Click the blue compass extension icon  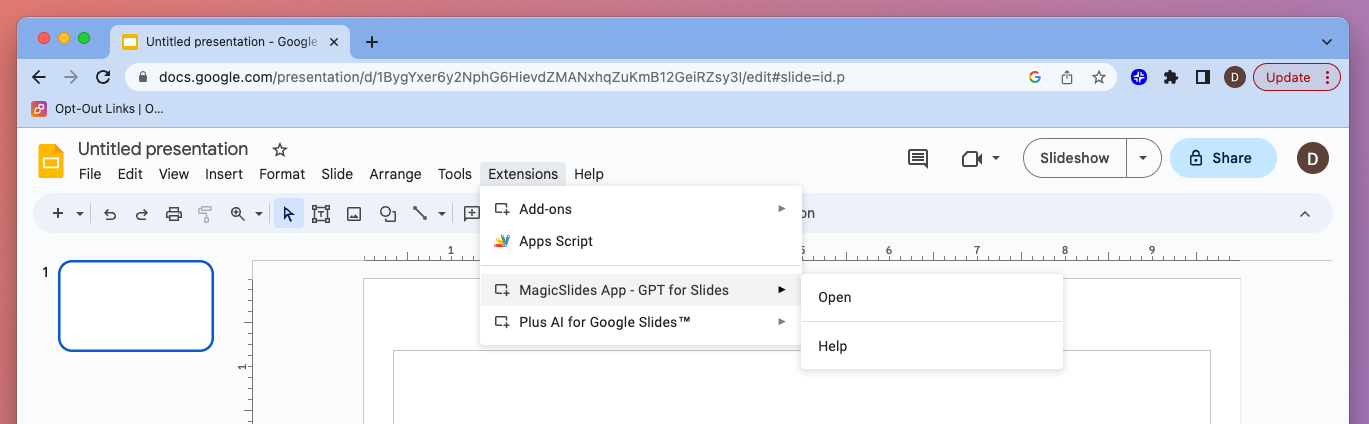click(x=1139, y=77)
